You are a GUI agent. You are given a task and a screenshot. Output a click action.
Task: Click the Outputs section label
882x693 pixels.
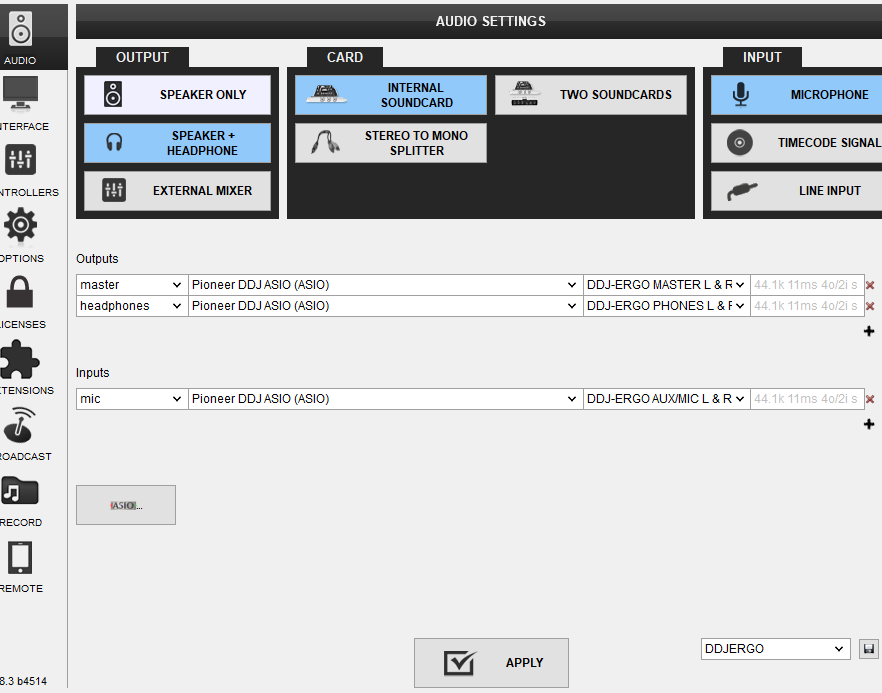pos(97,259)
